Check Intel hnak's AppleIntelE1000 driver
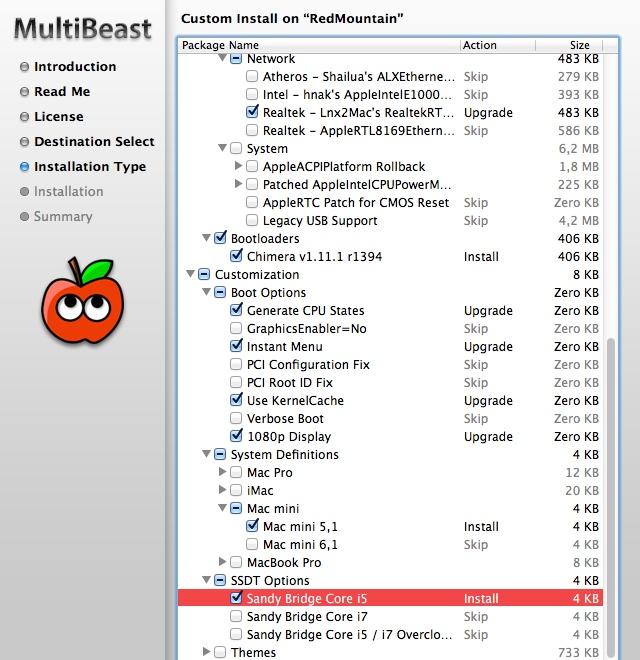Screen dimensions: 640x660 pyautogui.click(x=252, y=94)
